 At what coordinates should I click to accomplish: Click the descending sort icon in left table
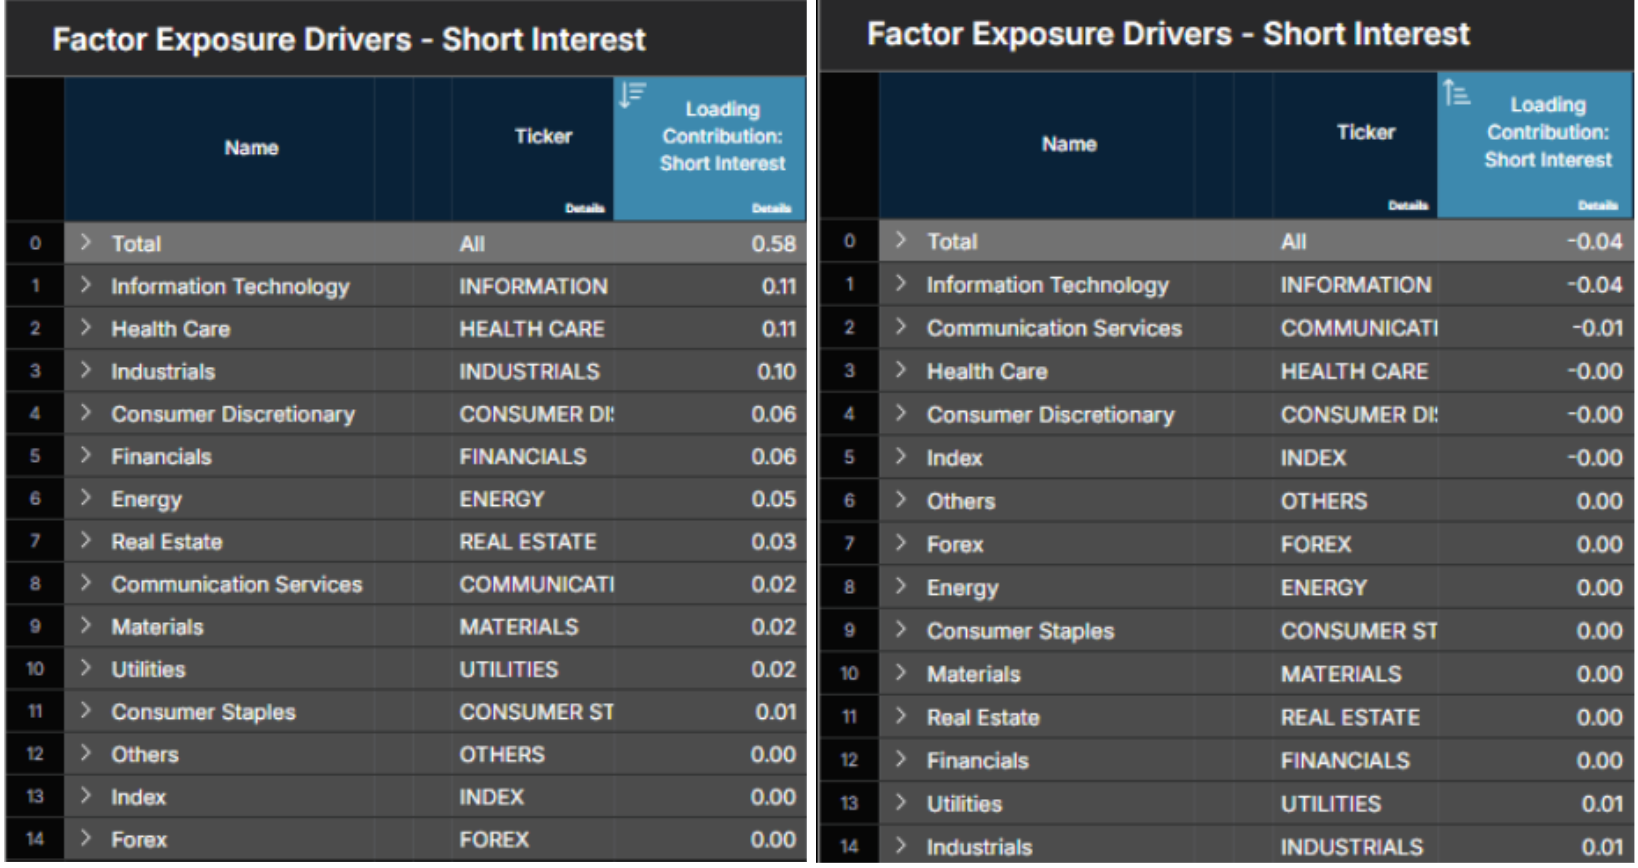pyautogui.click(x=632, y=95)
